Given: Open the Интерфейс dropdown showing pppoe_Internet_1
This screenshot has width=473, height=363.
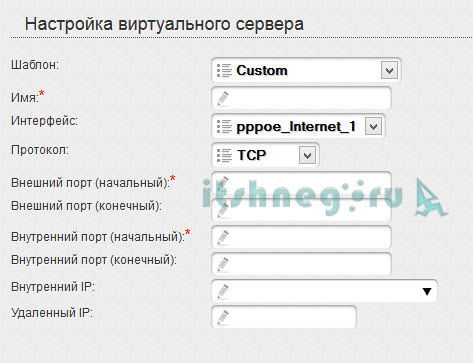Looking at the screenshot, I should pyautogui.click(x=298, y=126).
